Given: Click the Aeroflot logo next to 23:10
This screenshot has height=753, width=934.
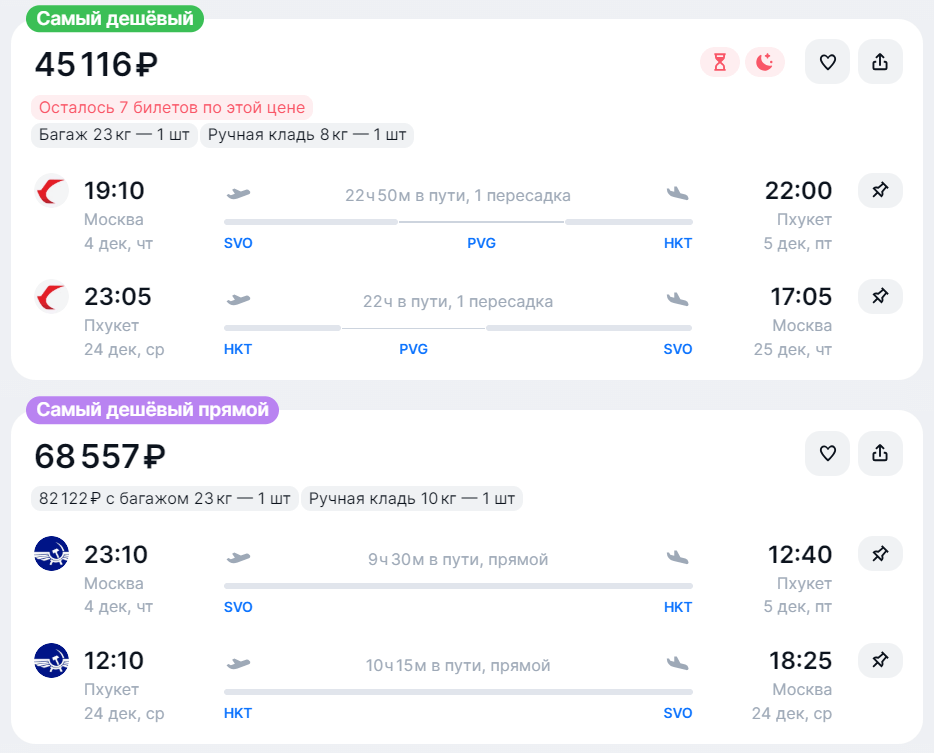Looking at the screenshot, I should (x=51, y=553).
